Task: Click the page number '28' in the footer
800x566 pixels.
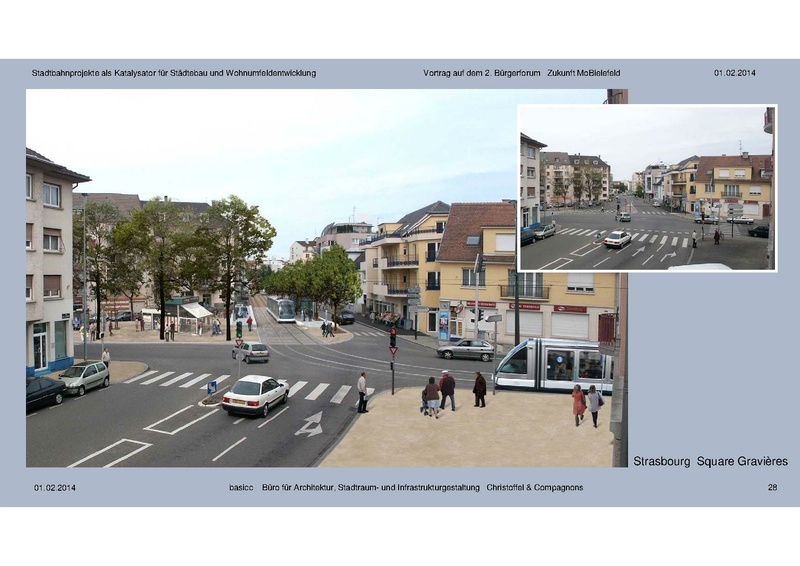Action: (772, 487)
